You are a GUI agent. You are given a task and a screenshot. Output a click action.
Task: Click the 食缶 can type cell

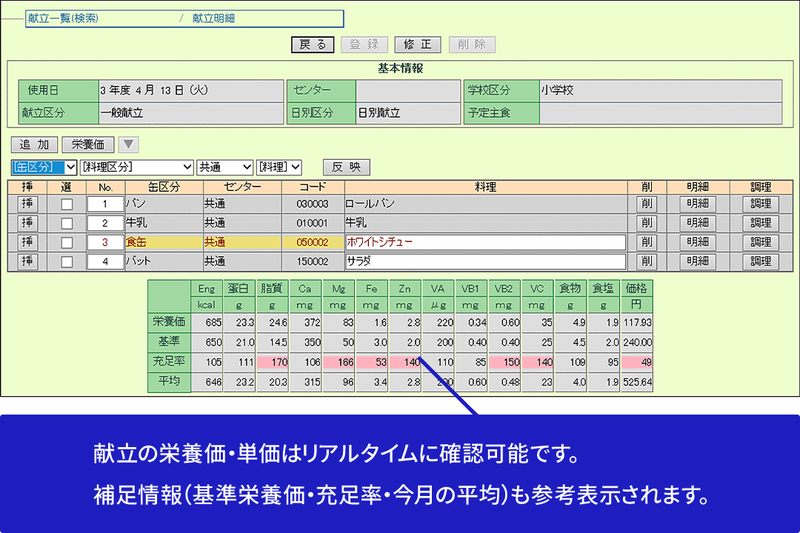(x=164, y=242)
